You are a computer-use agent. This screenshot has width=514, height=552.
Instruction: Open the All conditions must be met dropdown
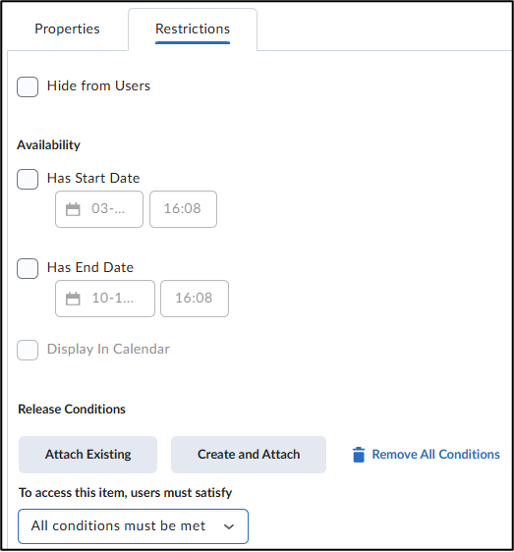coord(133,526)
